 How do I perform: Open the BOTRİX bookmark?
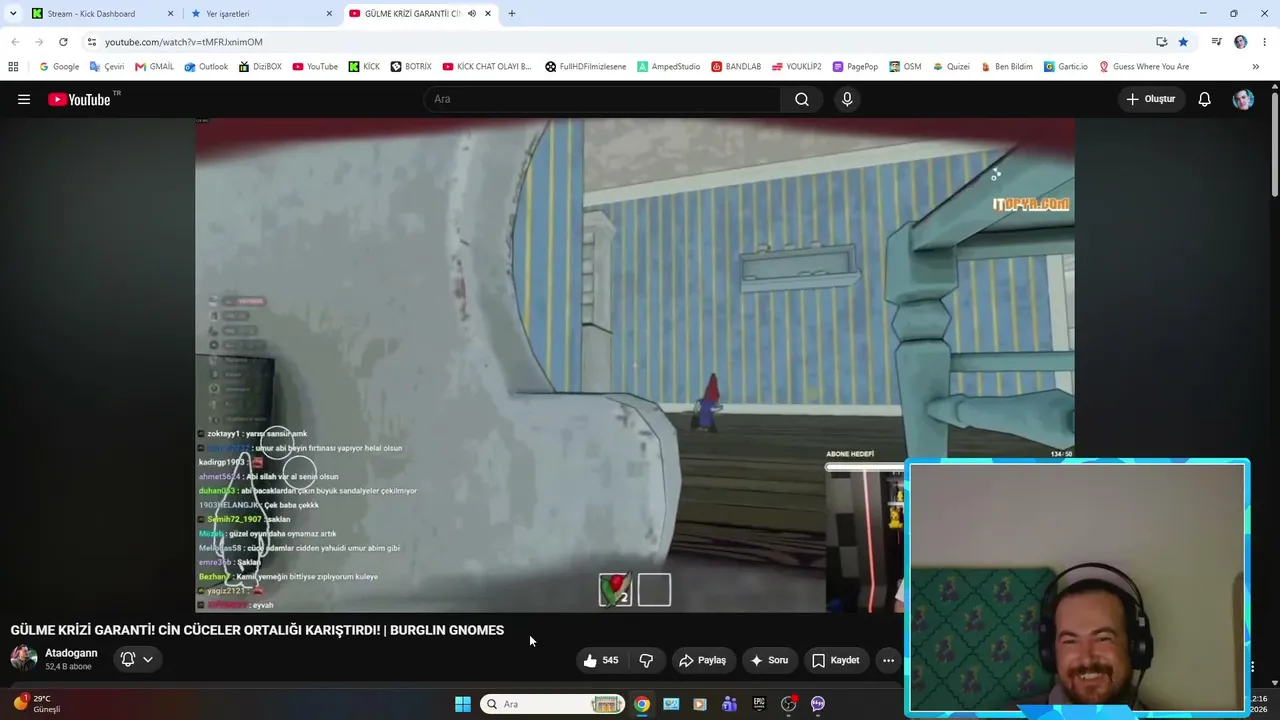[x=411, y=67]
